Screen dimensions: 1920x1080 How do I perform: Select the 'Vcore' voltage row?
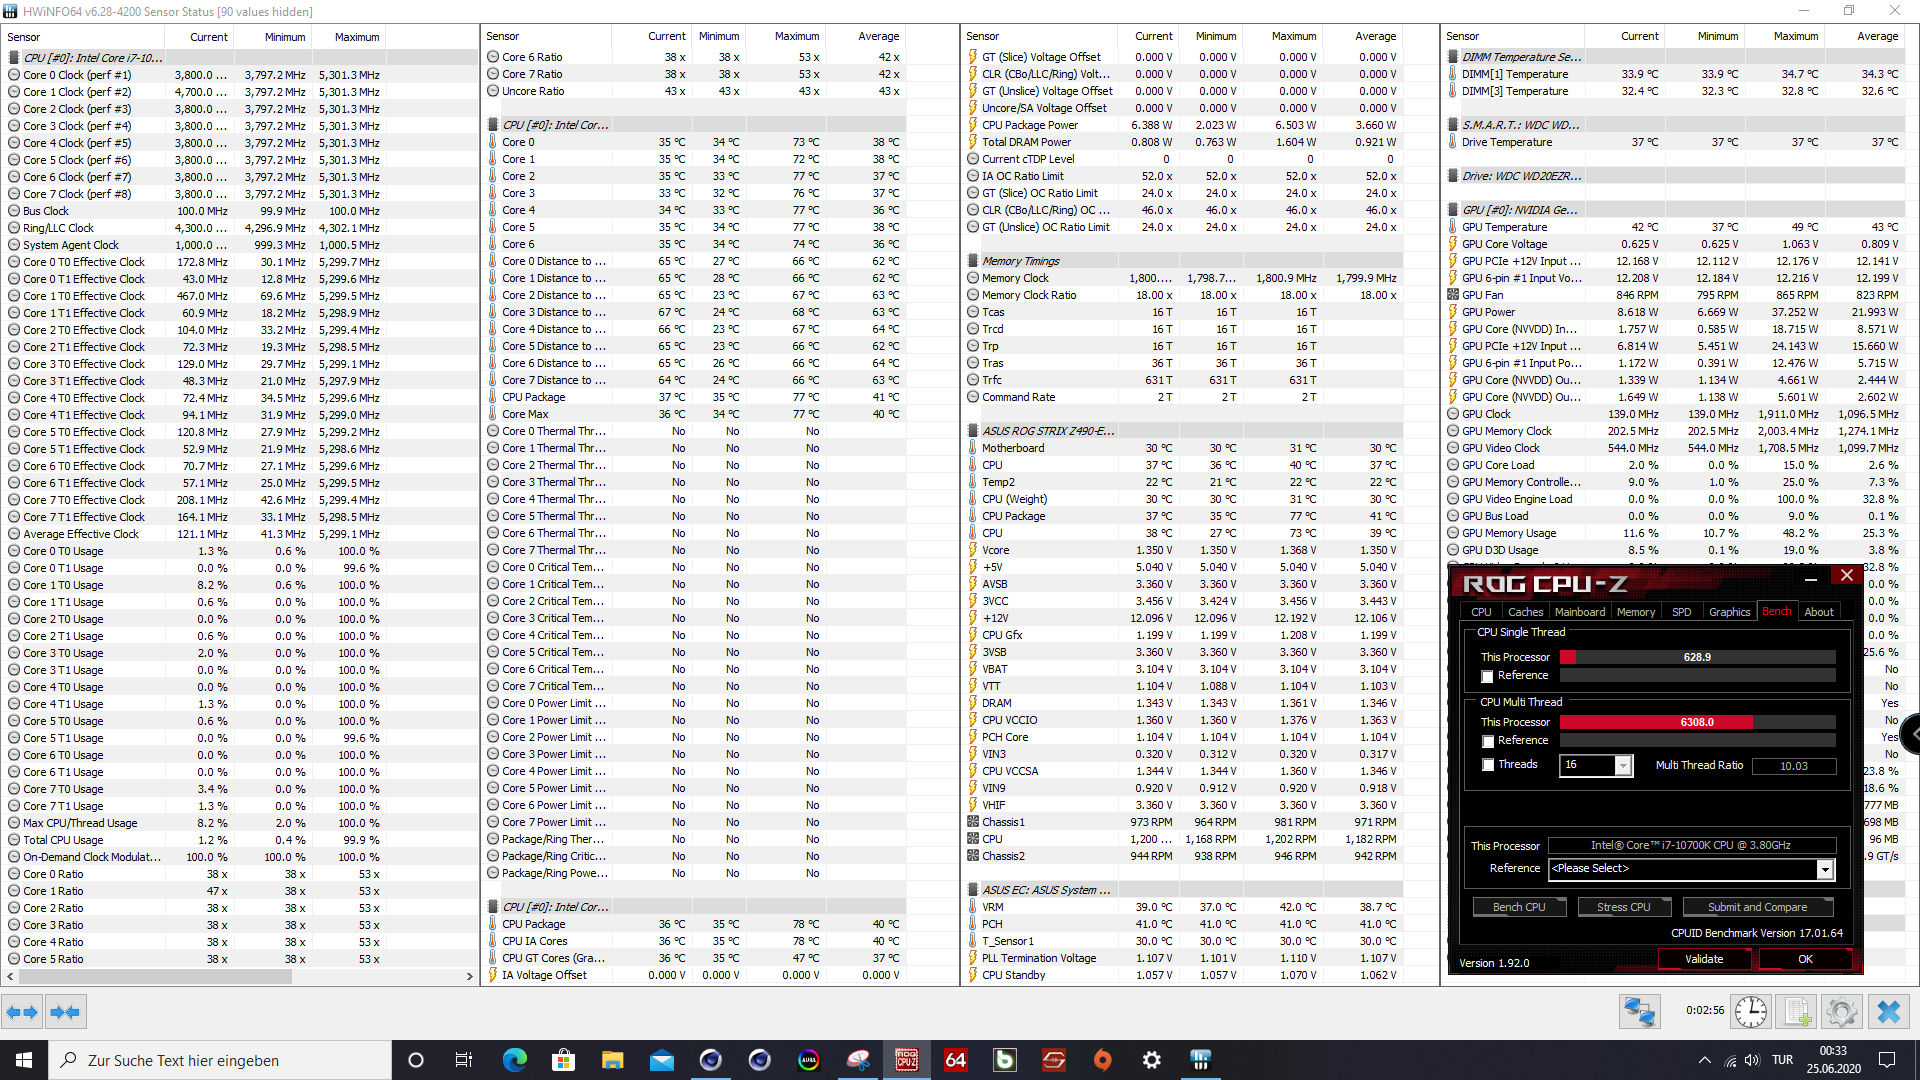click(1182, 550)
